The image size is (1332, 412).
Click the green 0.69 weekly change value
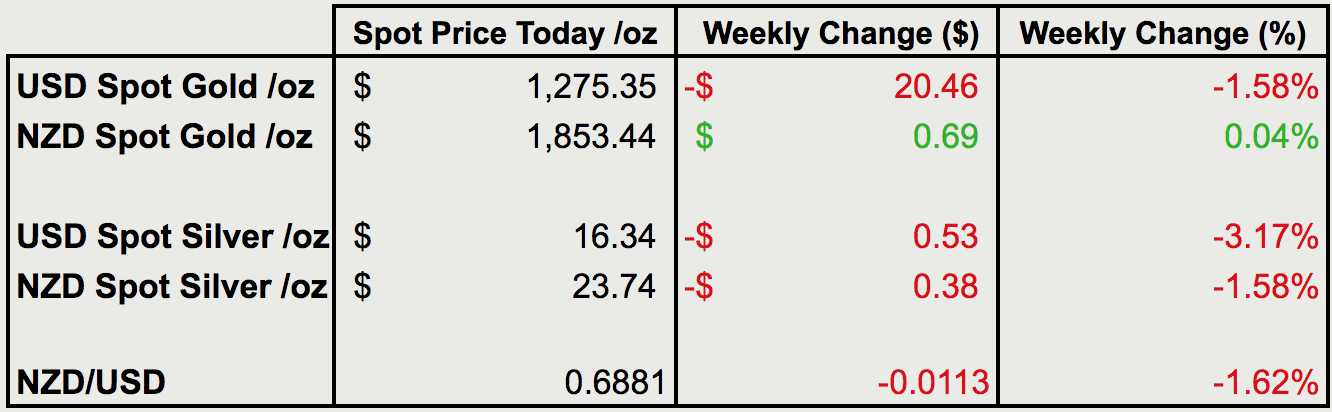pos(948,137)
